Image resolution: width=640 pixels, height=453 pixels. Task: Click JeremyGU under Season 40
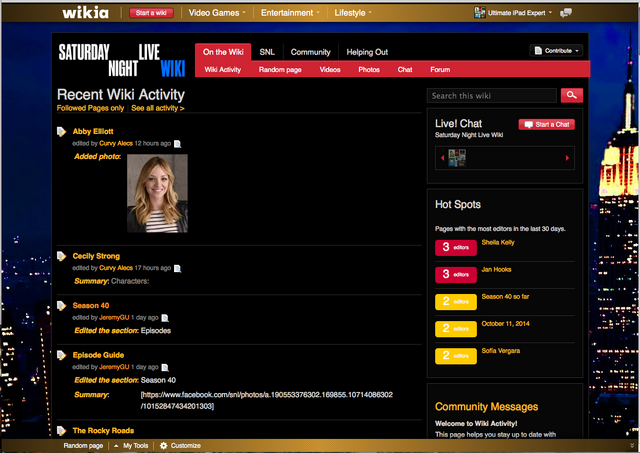(114, 318)
